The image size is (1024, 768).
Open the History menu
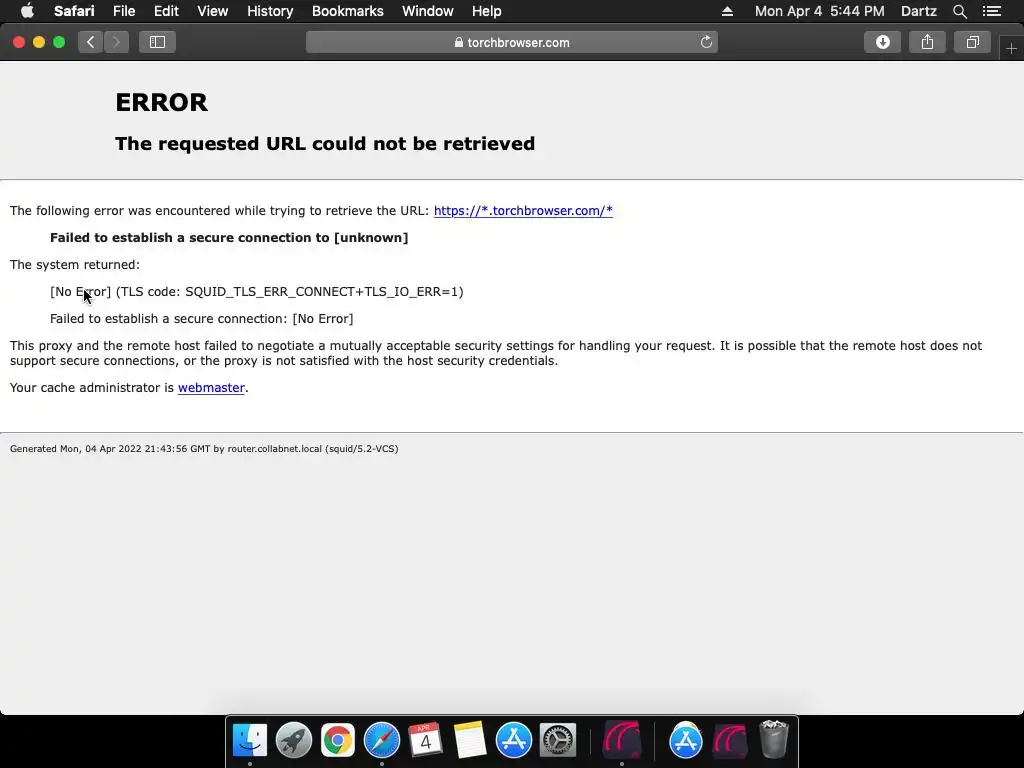270,11
